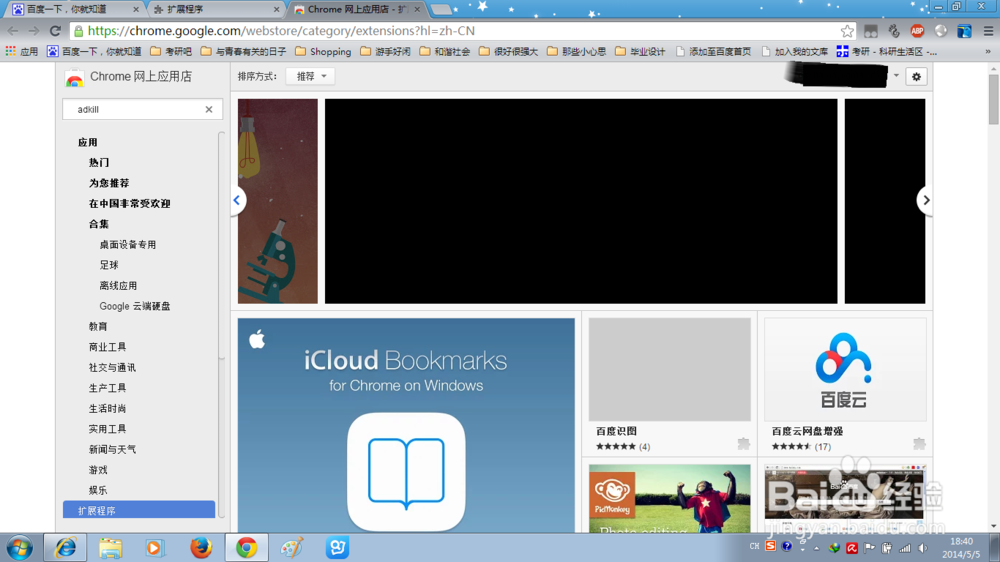Open the 社交与通讯 category
The image size is (1000, 562).
point(112,367)
